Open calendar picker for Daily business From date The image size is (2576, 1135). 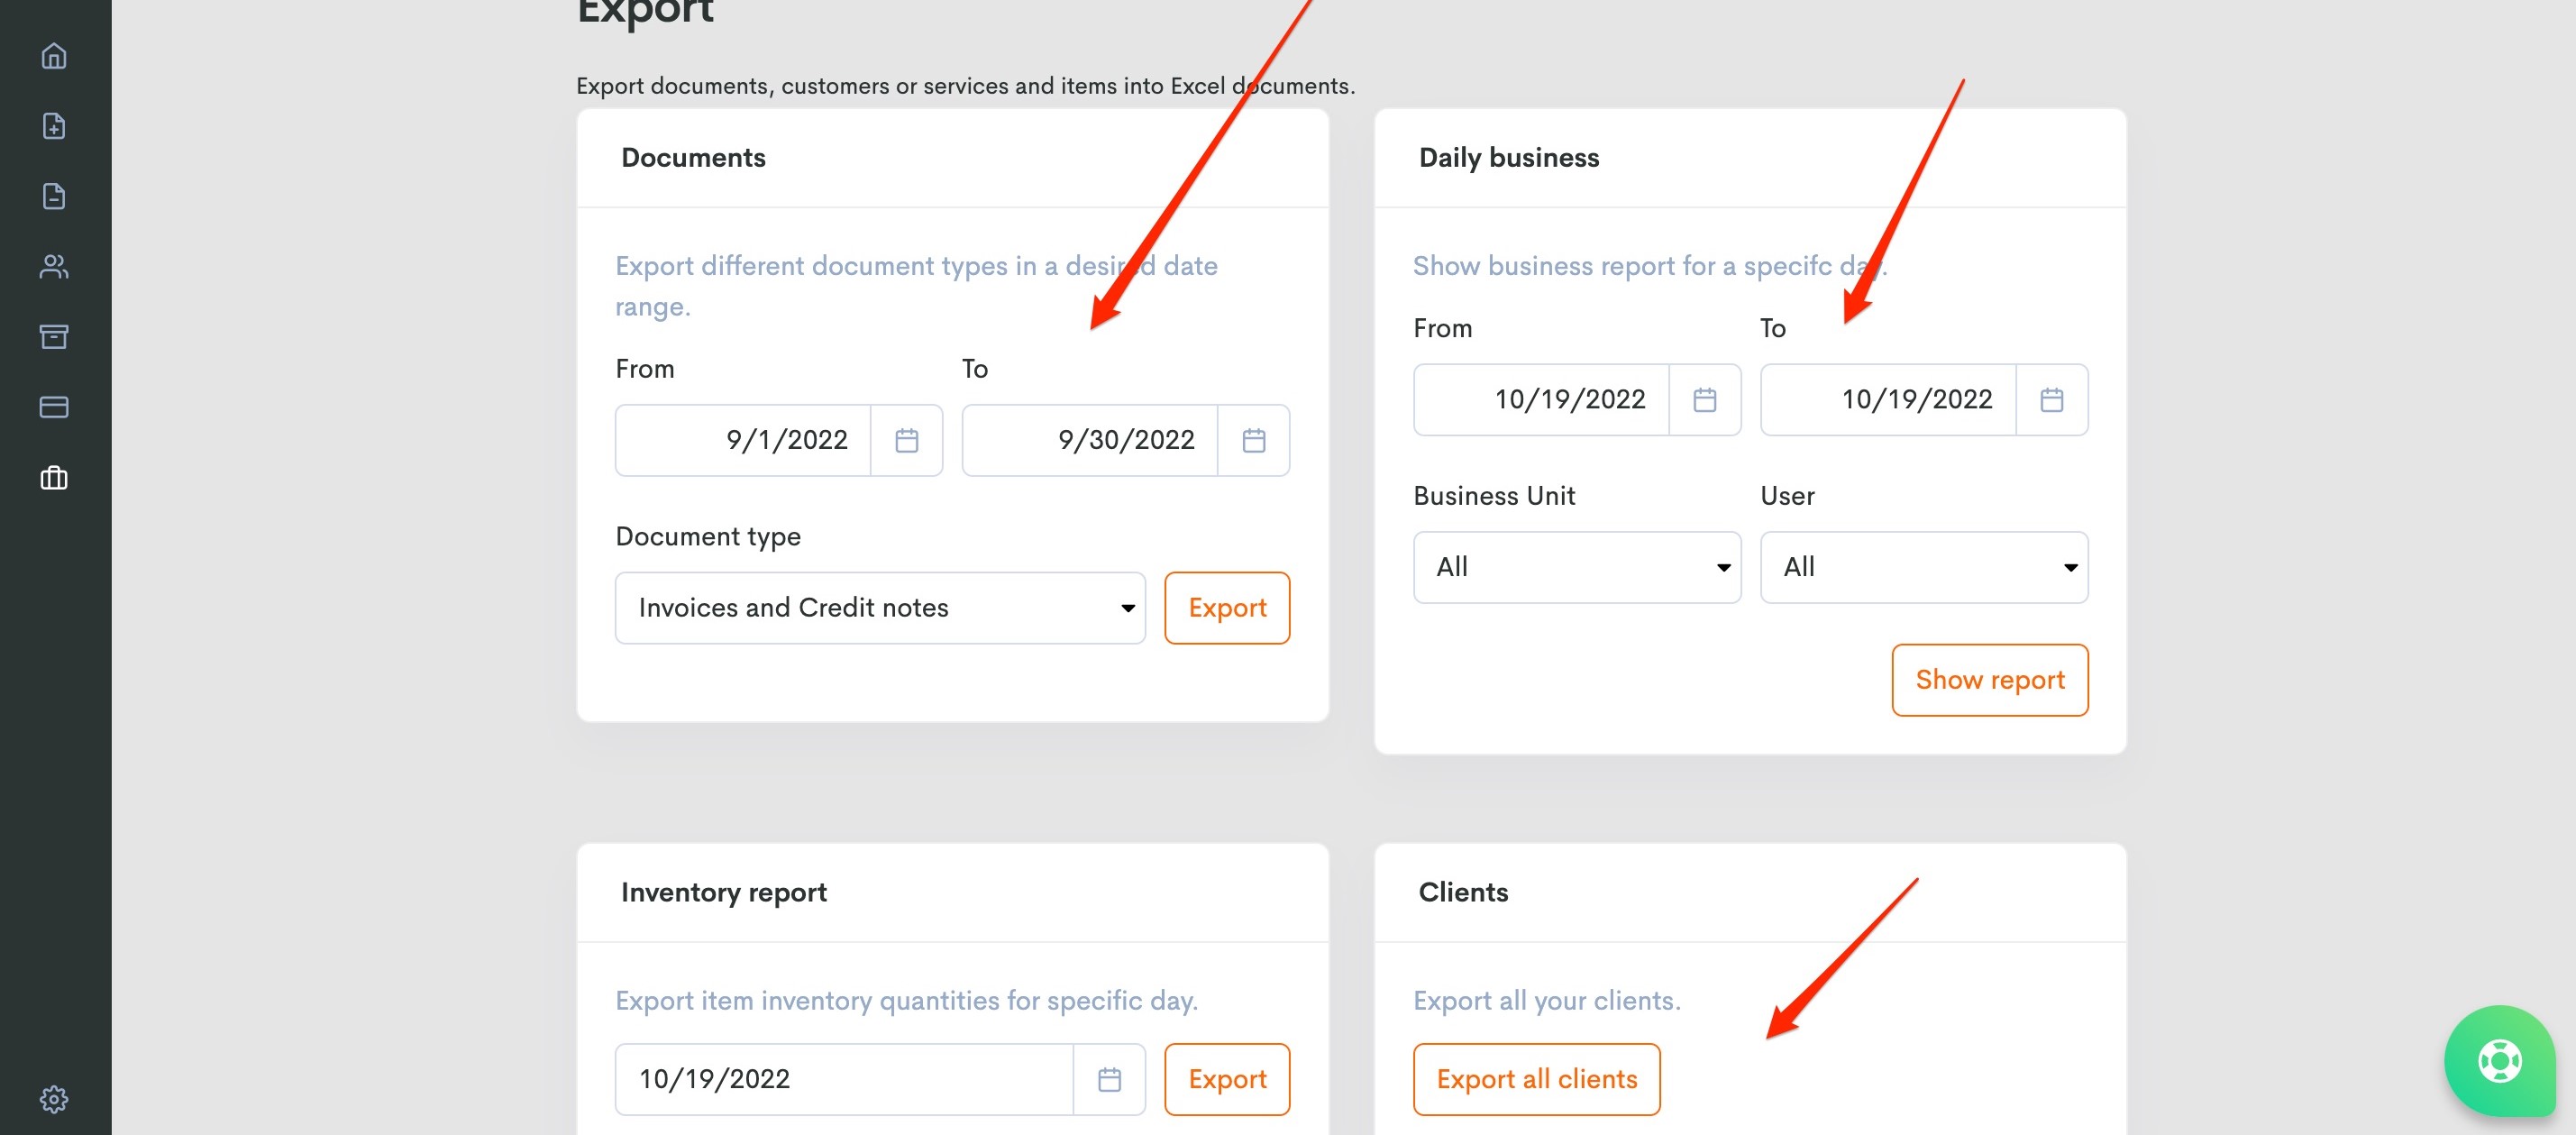pyautogui.click(x=1704, y=400)
